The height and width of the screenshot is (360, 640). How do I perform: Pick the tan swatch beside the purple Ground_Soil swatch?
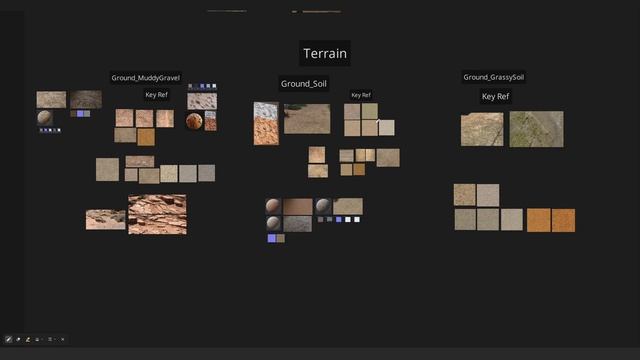pos(280,238)
